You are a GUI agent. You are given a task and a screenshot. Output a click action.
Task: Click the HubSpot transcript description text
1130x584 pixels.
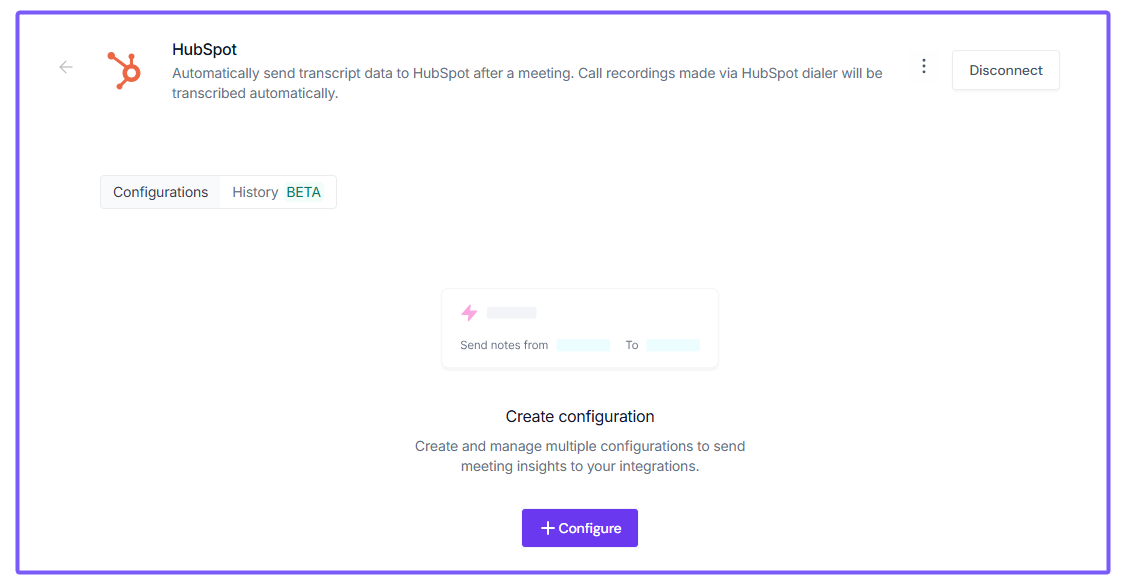[x=527, y=83]
